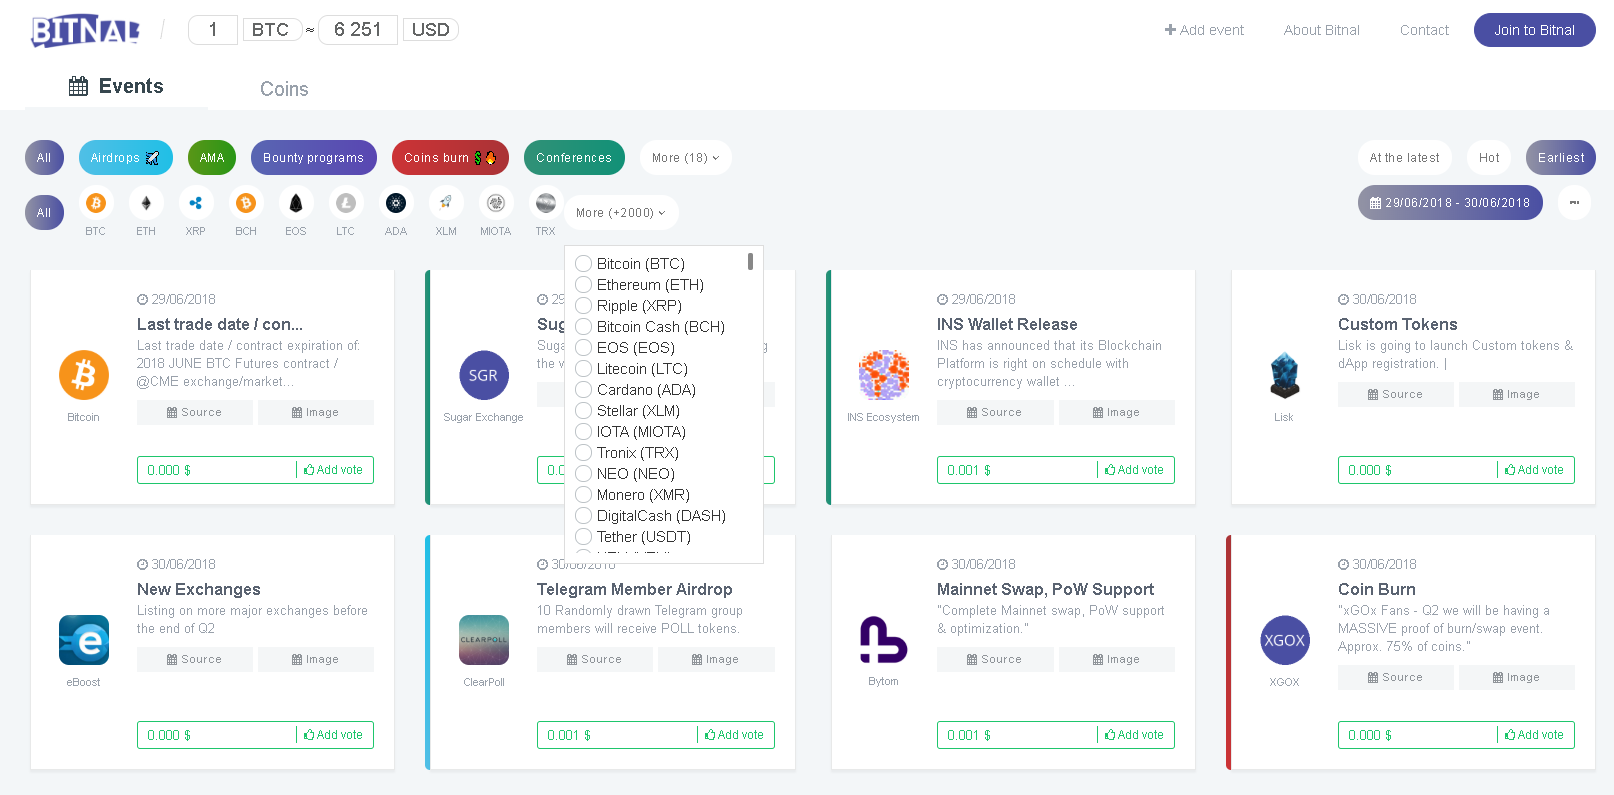1614x795 pixels.
Task: Filter events by Coins burn
Action: click(450, 158)
